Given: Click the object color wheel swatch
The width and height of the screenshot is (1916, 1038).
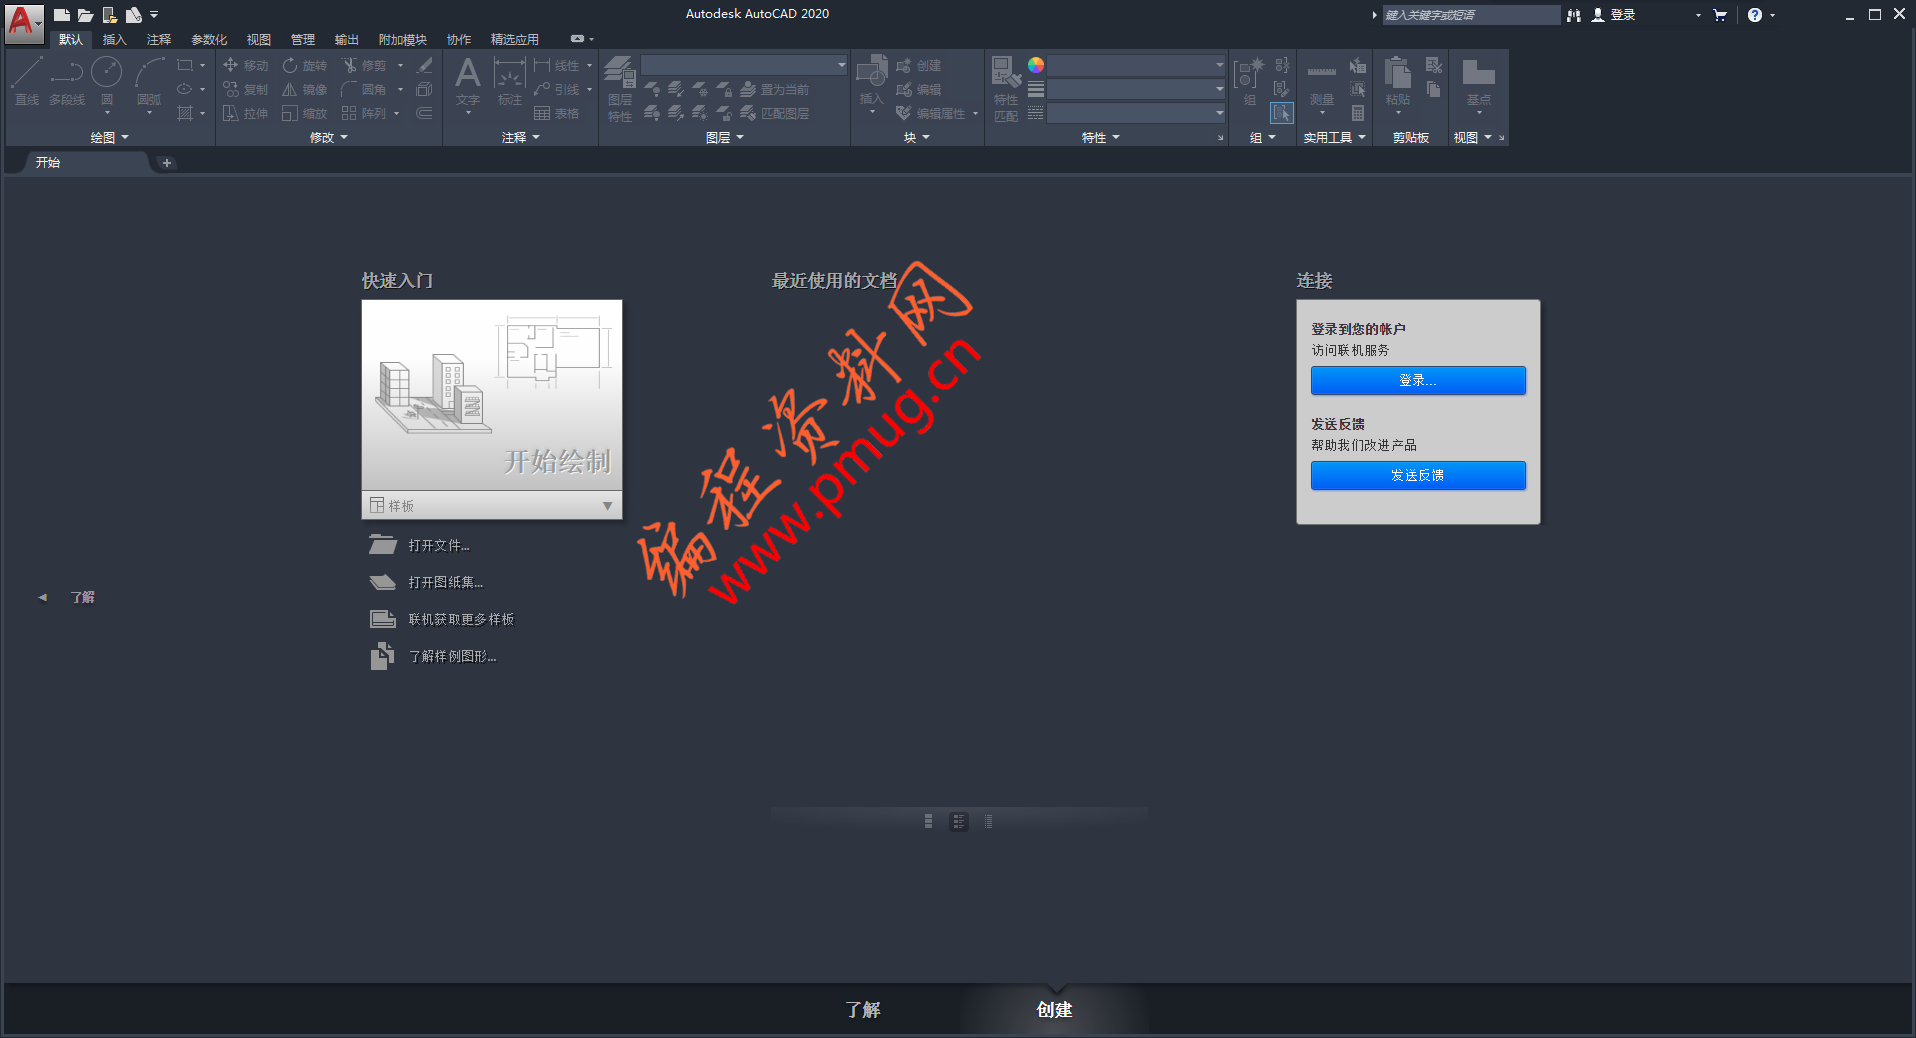Looking at the screenshot, I should click(x=1036, y=65).
